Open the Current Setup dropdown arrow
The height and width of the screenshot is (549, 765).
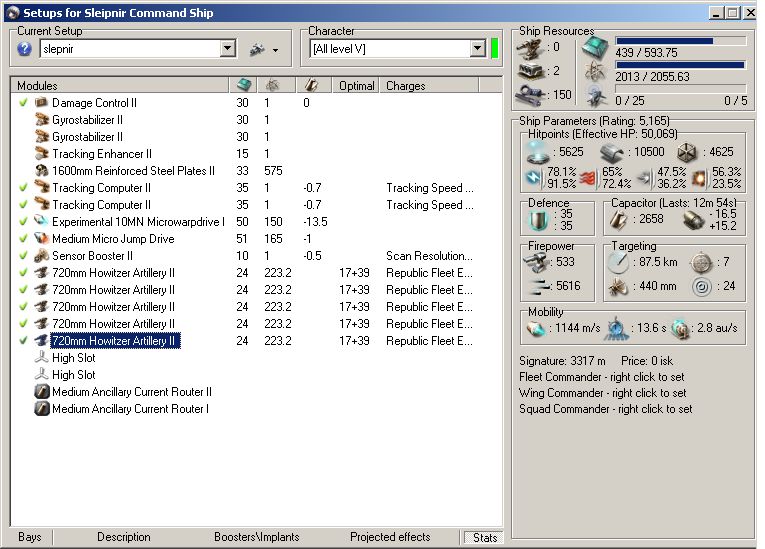point(227,49)
